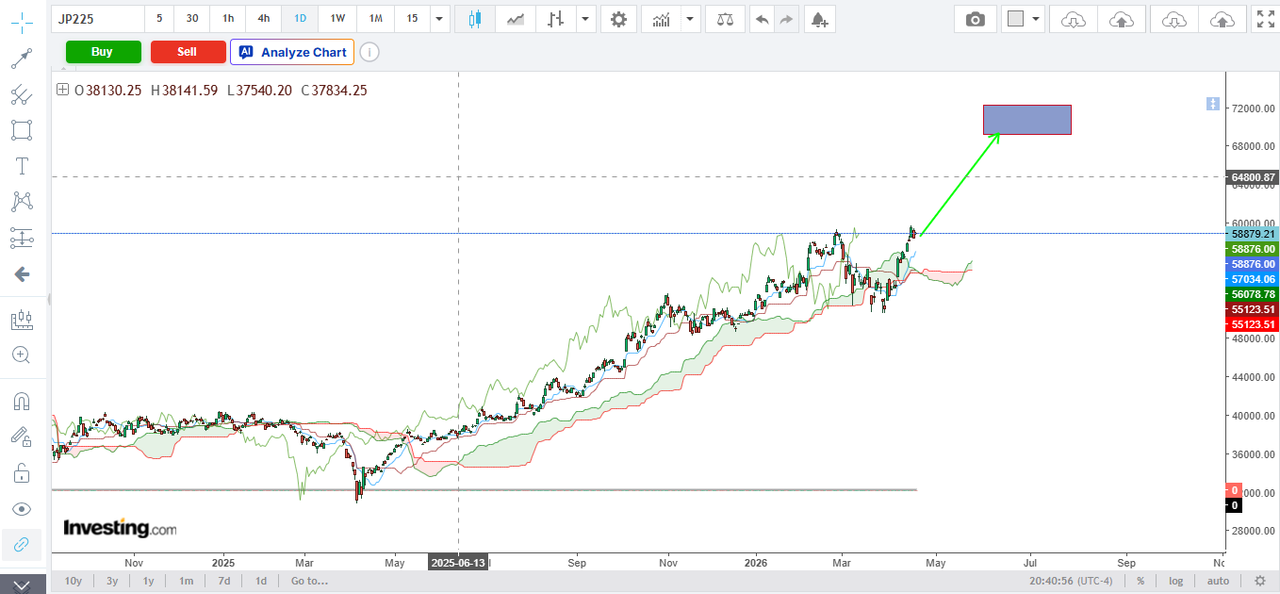The width and height of the screenshot is (1280, 594).
Task: Activate the text annotation tool
Action: tap(21, 166)
